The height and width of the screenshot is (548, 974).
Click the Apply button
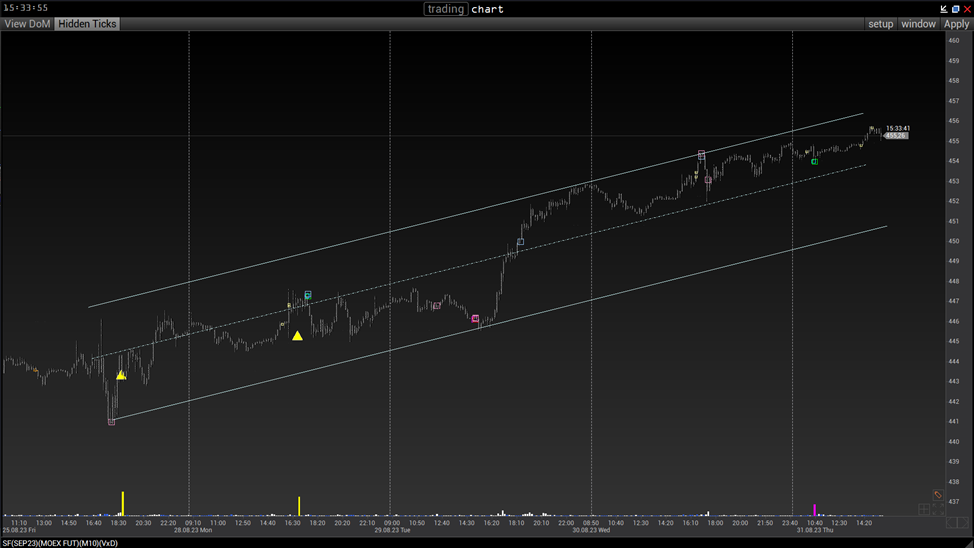click(956, 24)
